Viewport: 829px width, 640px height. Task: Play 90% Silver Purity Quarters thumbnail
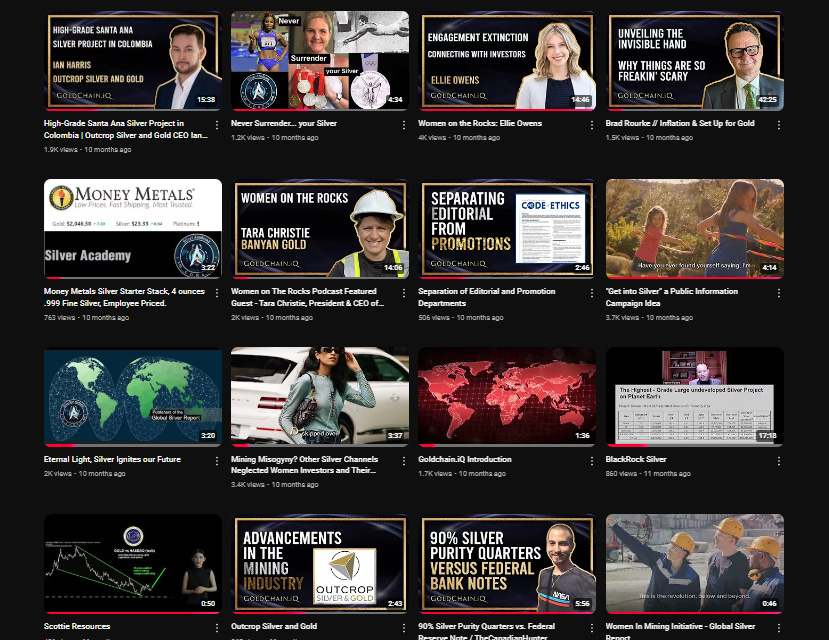507,564
